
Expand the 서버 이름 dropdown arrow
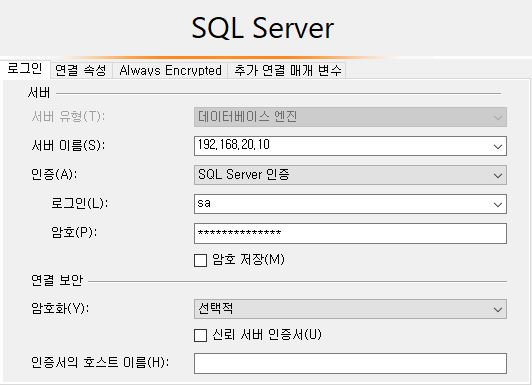click(498, 146)
